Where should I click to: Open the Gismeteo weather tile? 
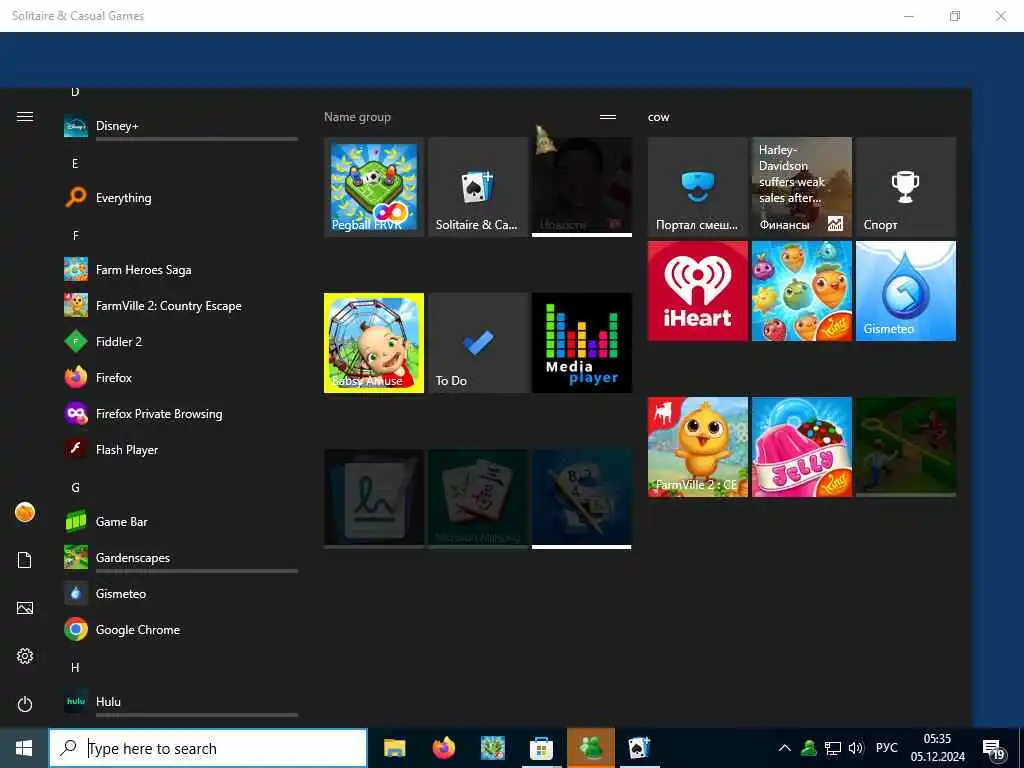coord(906,291)
